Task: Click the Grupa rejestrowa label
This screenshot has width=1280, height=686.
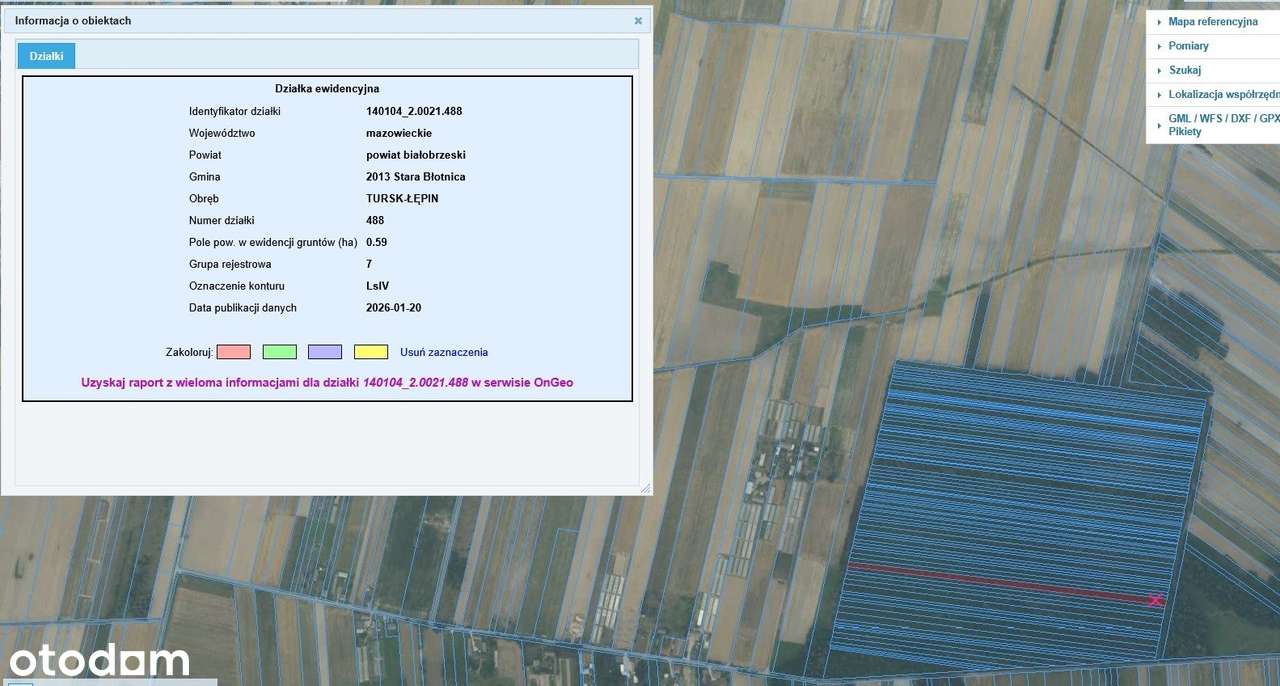Action: [x=230, y=264]
